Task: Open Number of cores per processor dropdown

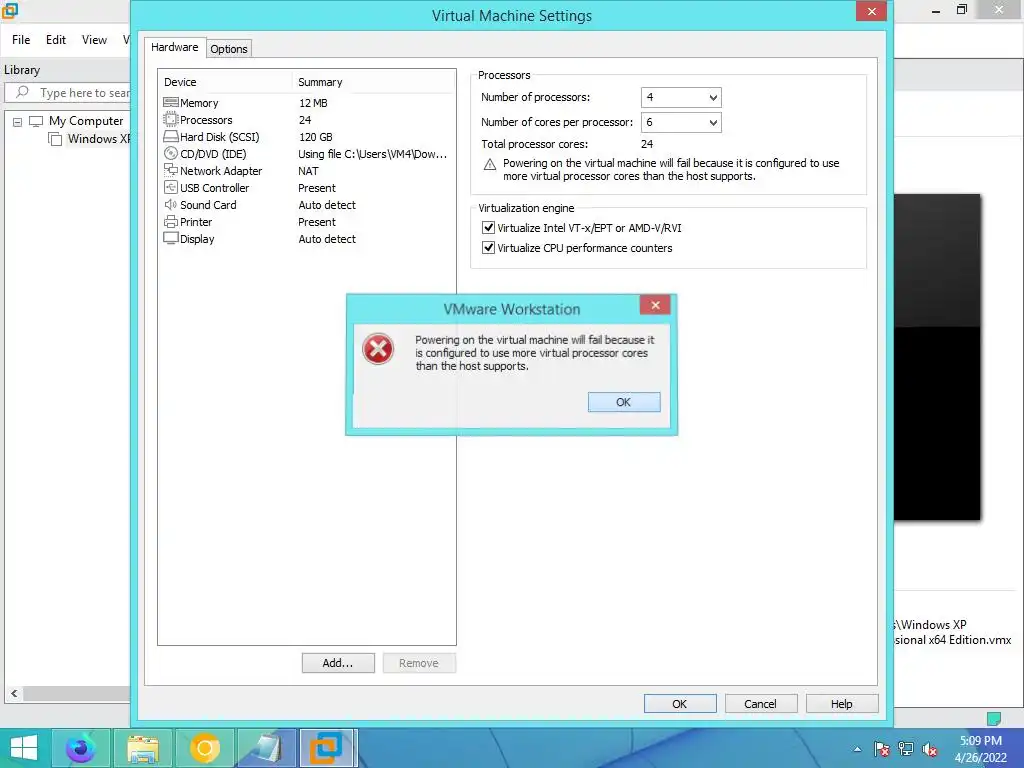Action: coord(681,122)
